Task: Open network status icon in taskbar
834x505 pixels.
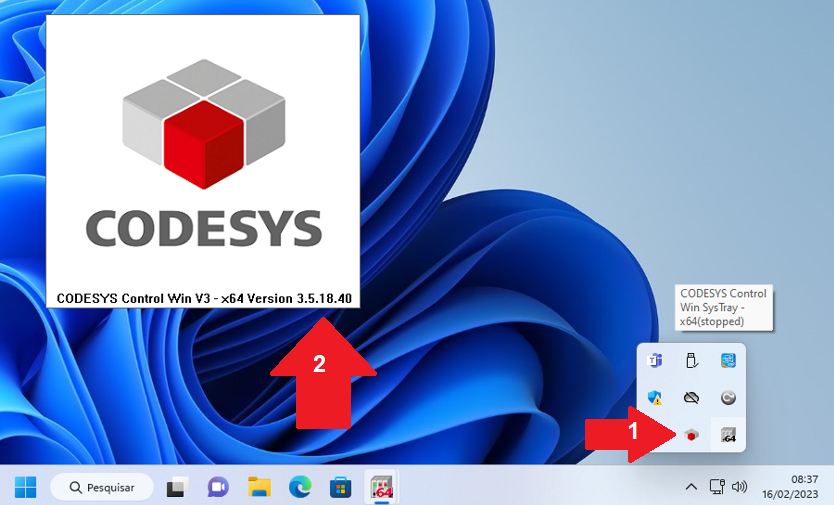Action: click(717, 486)
